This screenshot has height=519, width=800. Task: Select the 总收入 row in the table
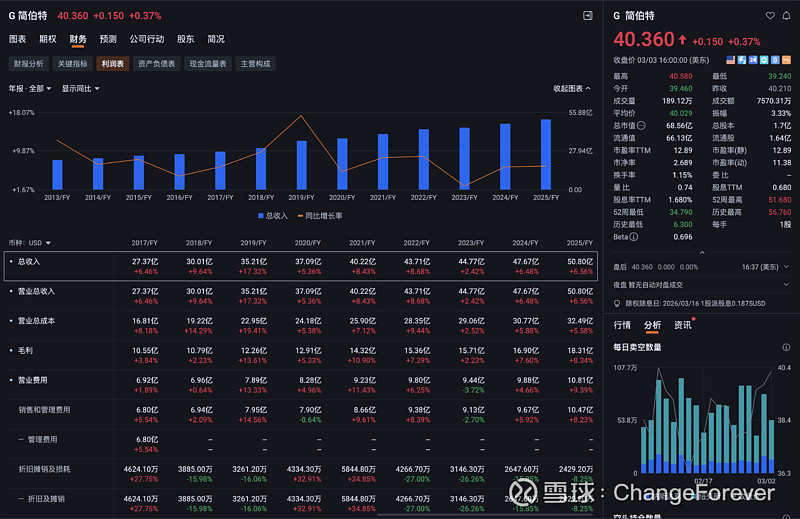[x=301, y=266]
